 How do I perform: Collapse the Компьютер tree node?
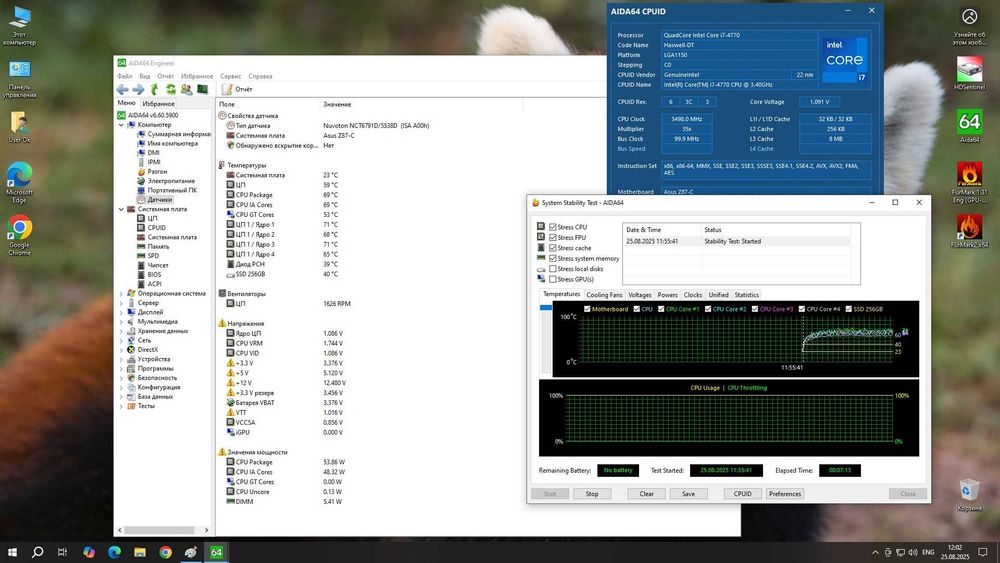pyautogui.click(x=121, y=125)
